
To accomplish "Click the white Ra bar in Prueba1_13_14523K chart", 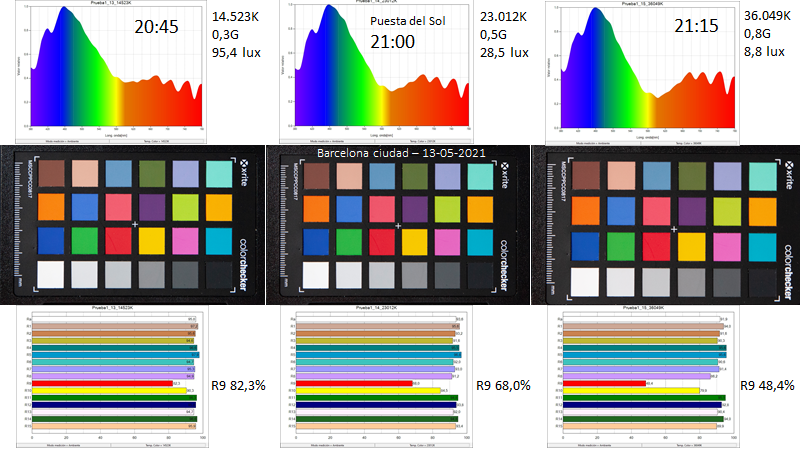I will (x=114, y=319).
